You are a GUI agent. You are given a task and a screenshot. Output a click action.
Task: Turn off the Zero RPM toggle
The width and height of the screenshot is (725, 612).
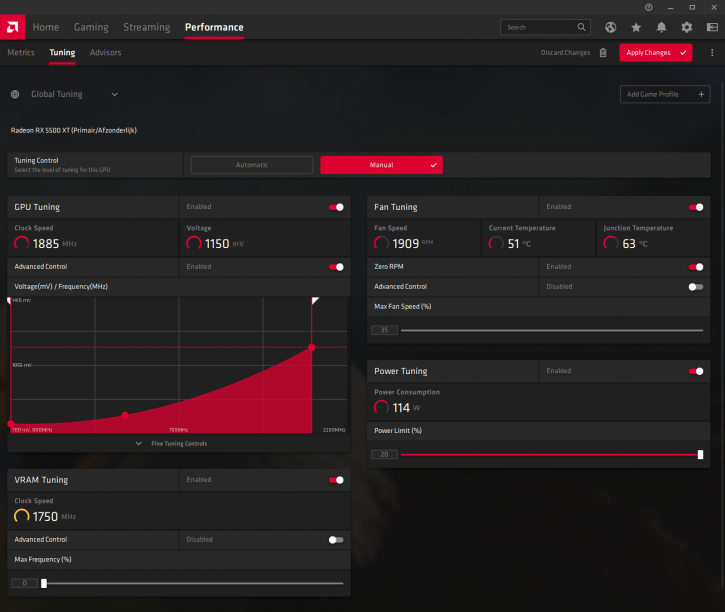tap(696, 267)
